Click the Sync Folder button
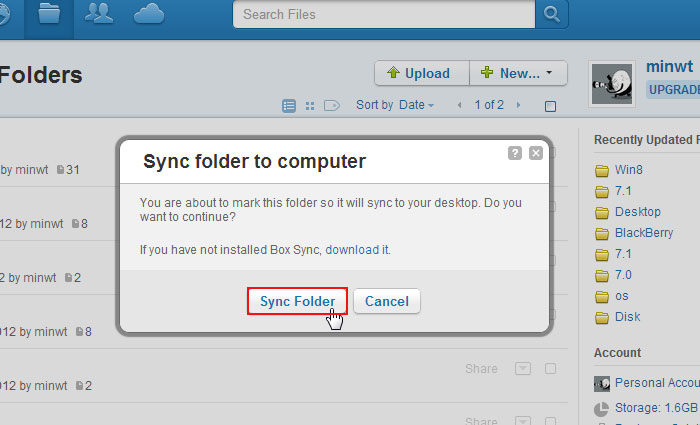Screen dimensions: 700x425 point(297,301)
